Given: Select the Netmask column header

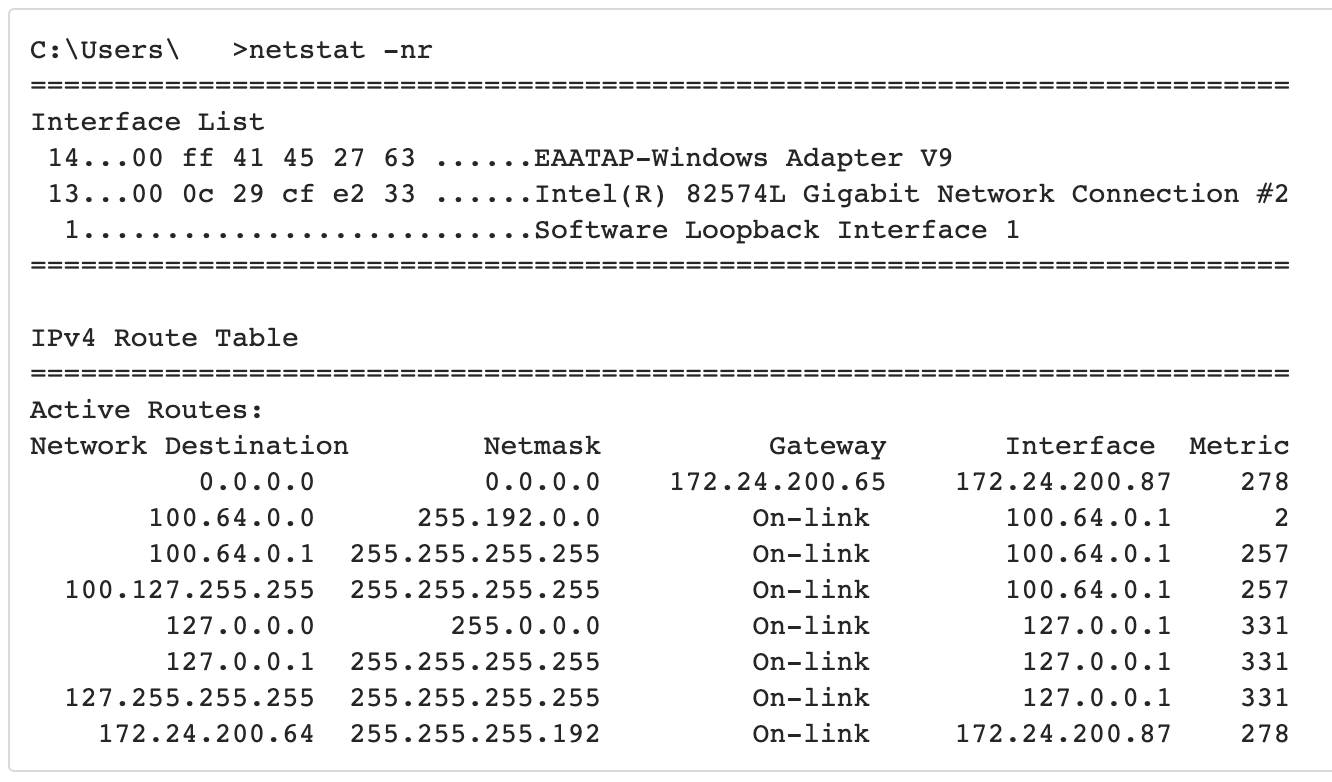Looking at the screenshot, I should [542, 446].
